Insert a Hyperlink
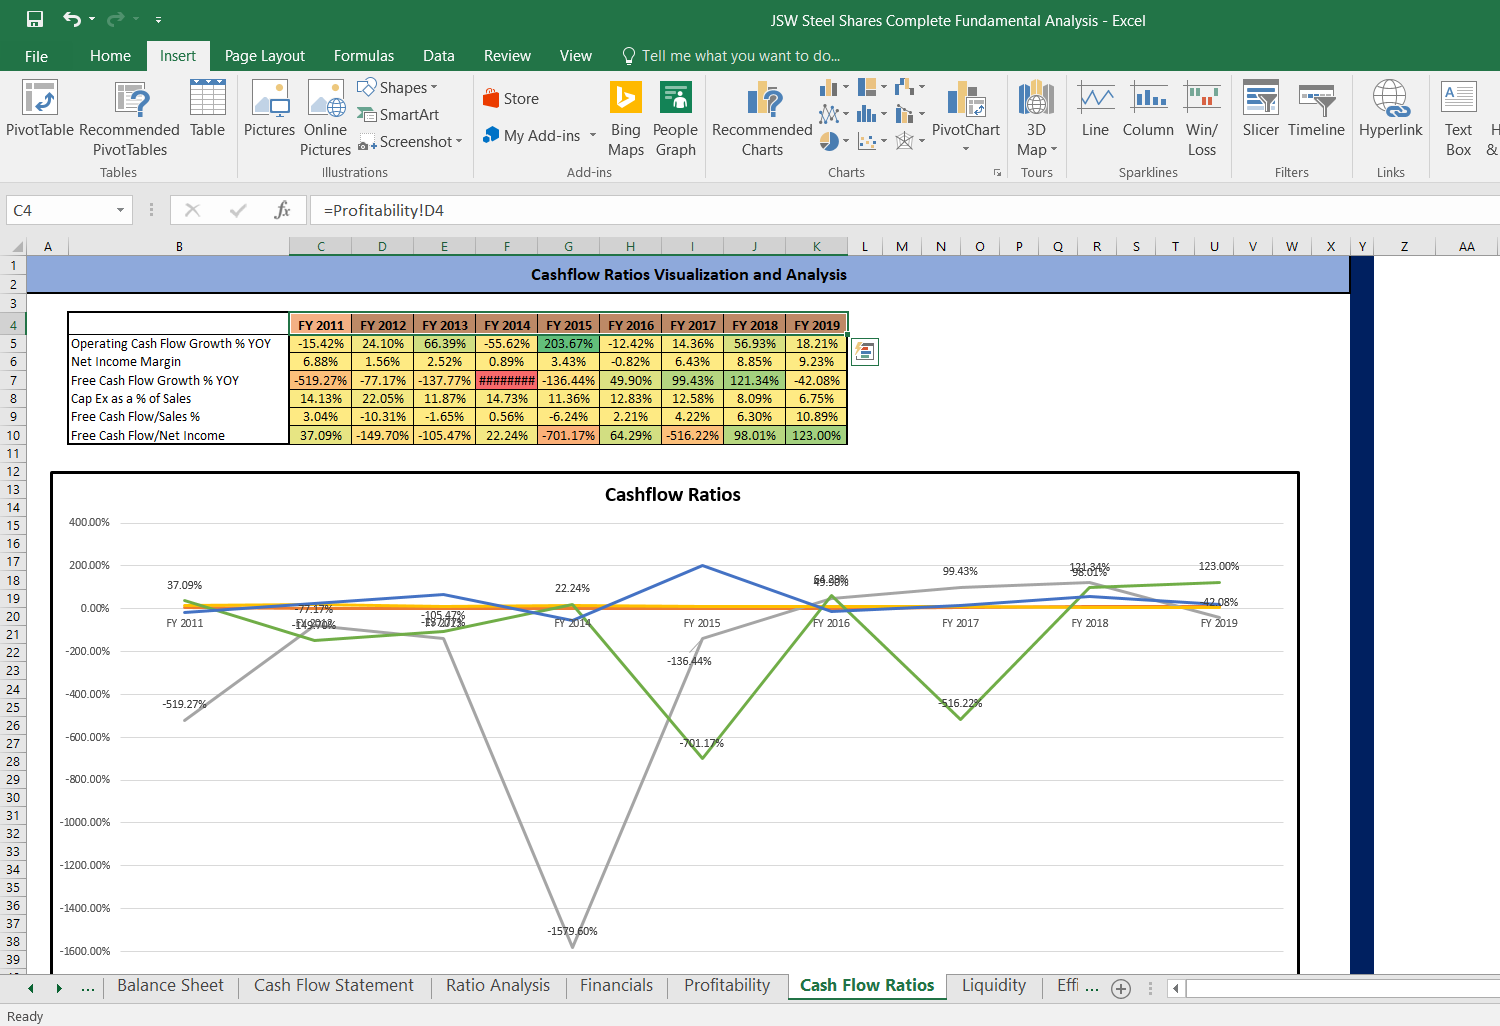This screenshot has width=1500, height=1026. click(x=1391, y=109)
